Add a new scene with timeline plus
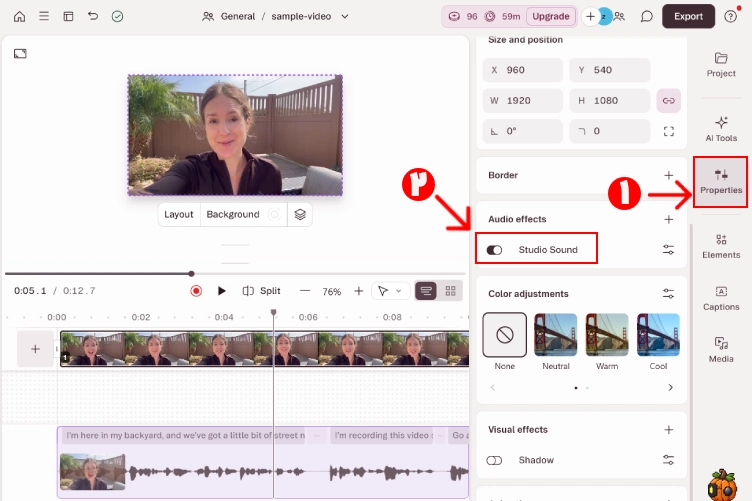This screenshot has height=501, width=752. pyautogui.click(x=35, y=349)
